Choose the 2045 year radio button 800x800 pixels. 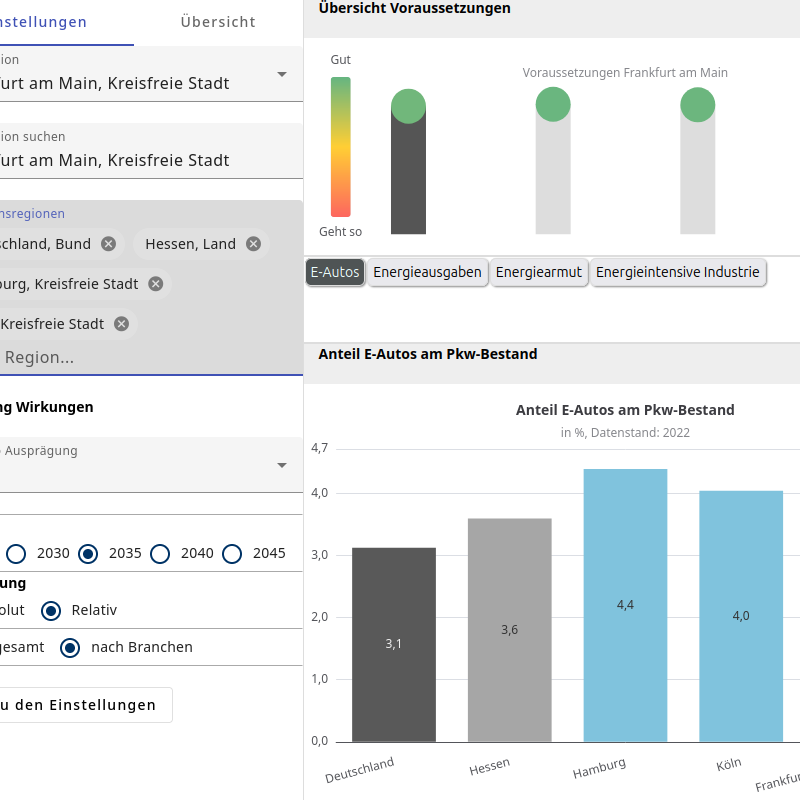233,553
